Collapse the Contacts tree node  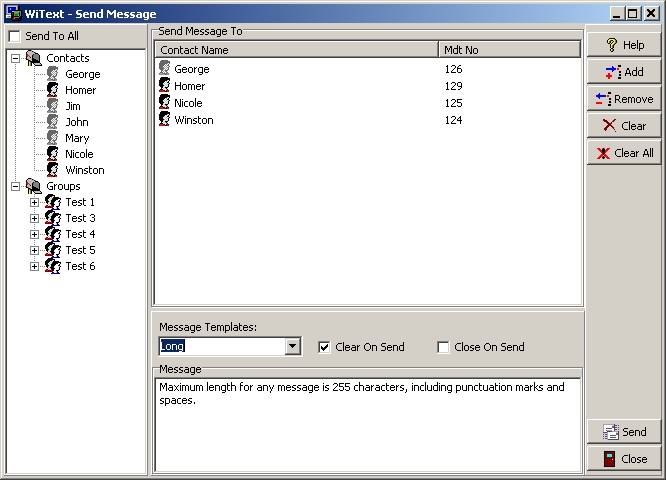15,58
